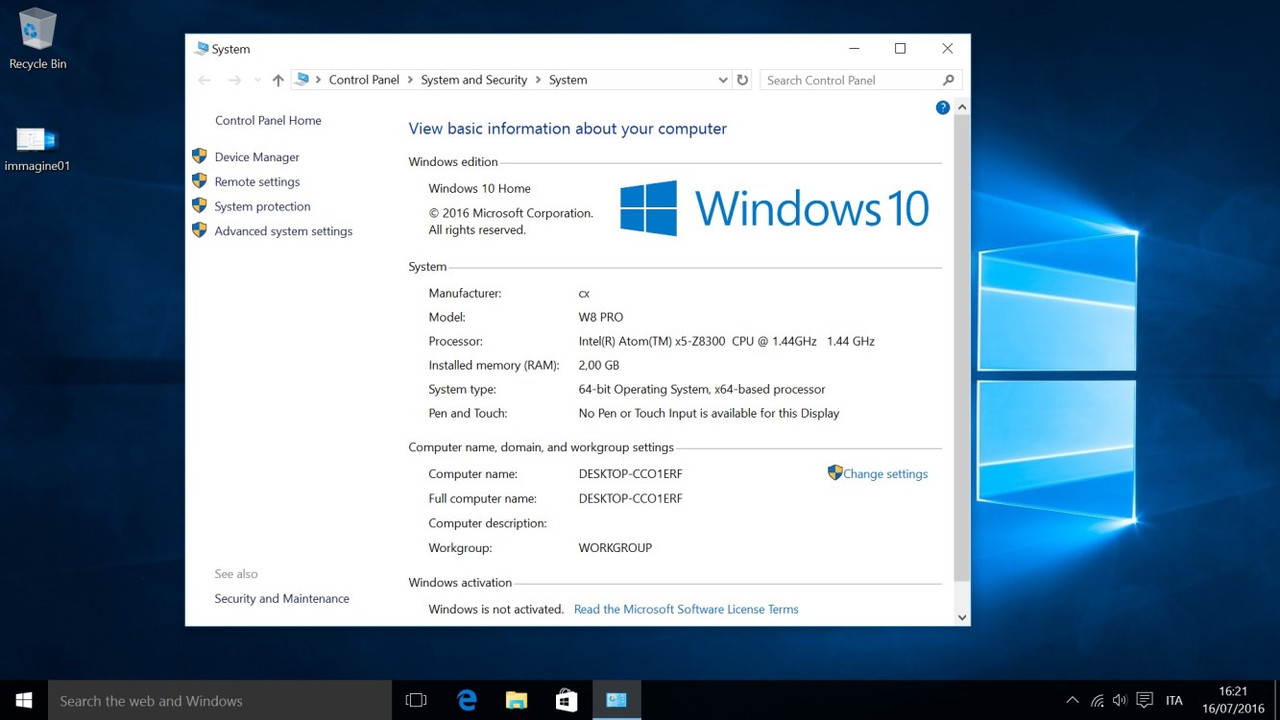The height and width of the screenshot is (720, 1280).
Task: Click the shield icon beside Remote settings
Action: (199, 181)
